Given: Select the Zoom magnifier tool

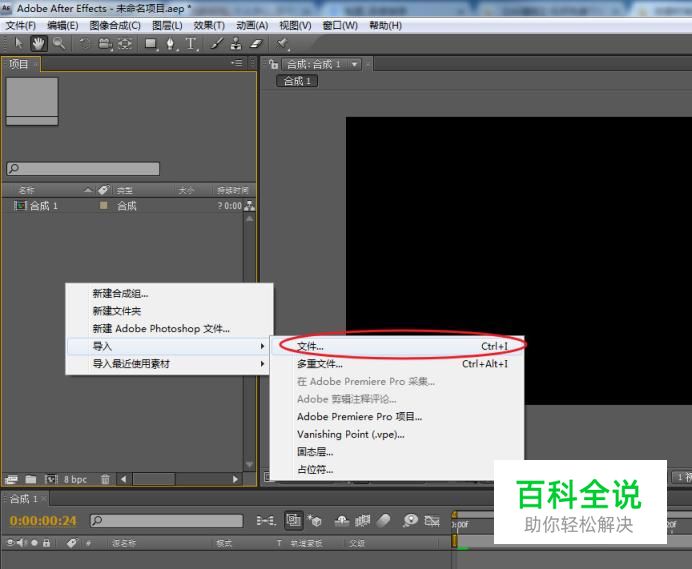Looking at the screenshot, I should pyautogui.click(x=59, y=43).
